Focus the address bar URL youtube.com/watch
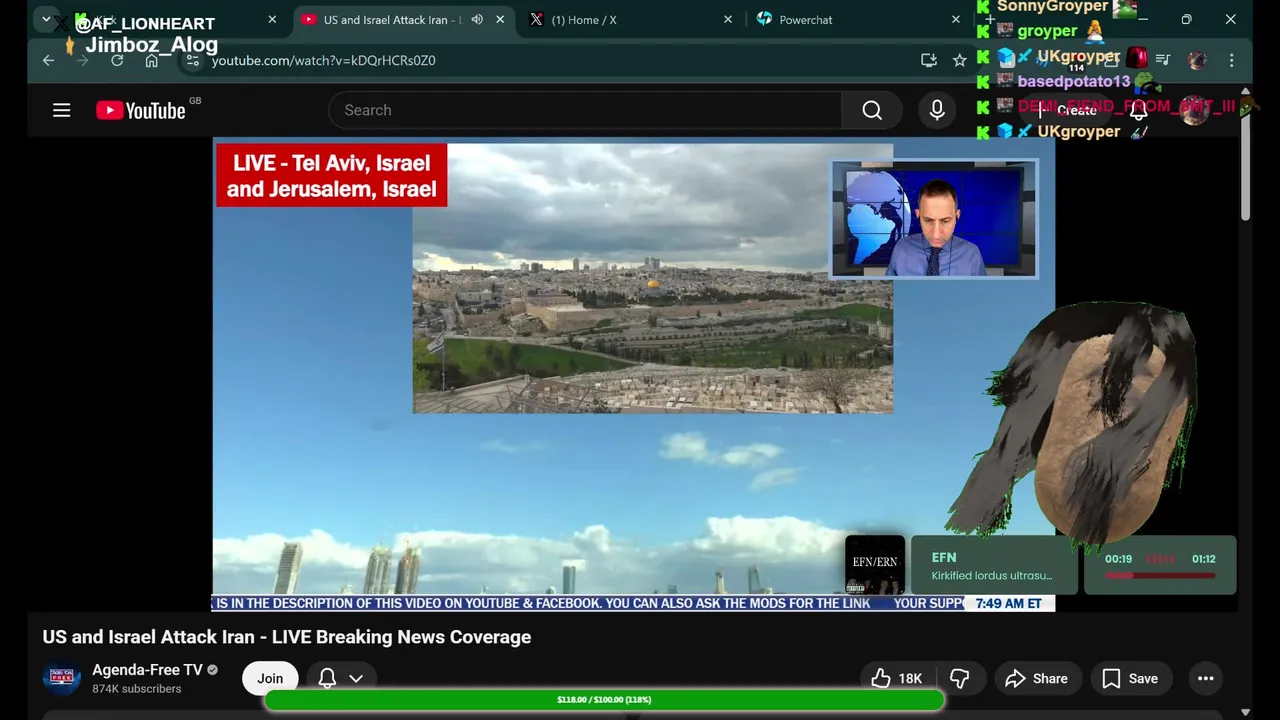The image size is (1280, 720). [x=323, y=60]
